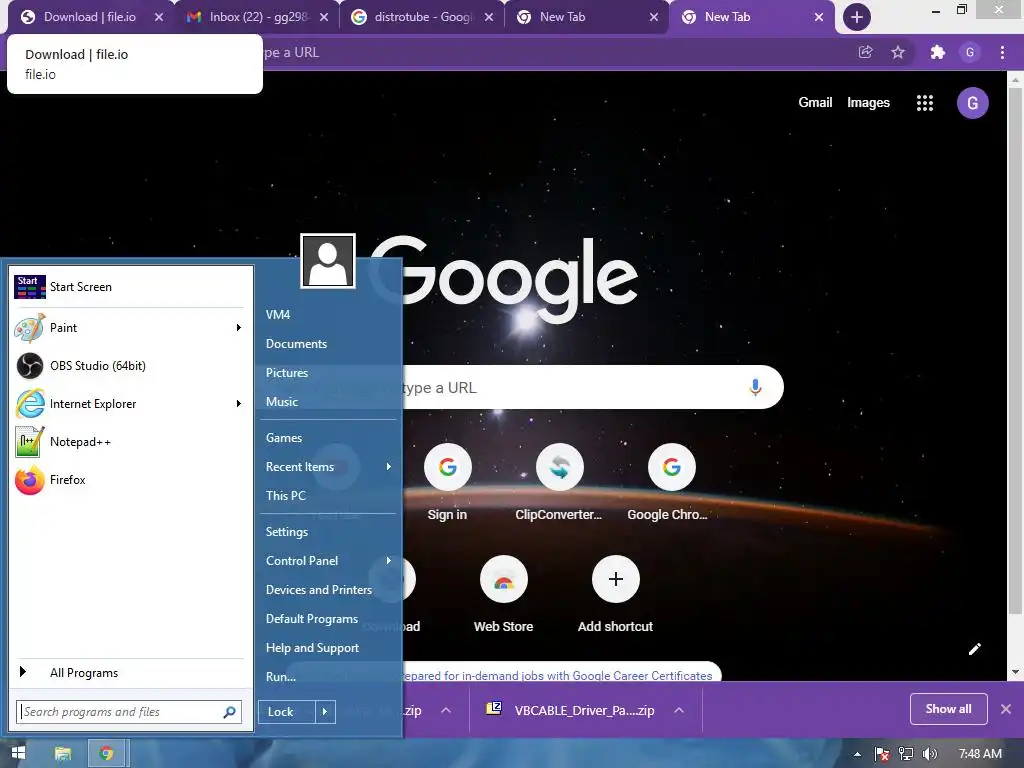
Task: Show hidden tray icons arrow
Action: (857, 754)
